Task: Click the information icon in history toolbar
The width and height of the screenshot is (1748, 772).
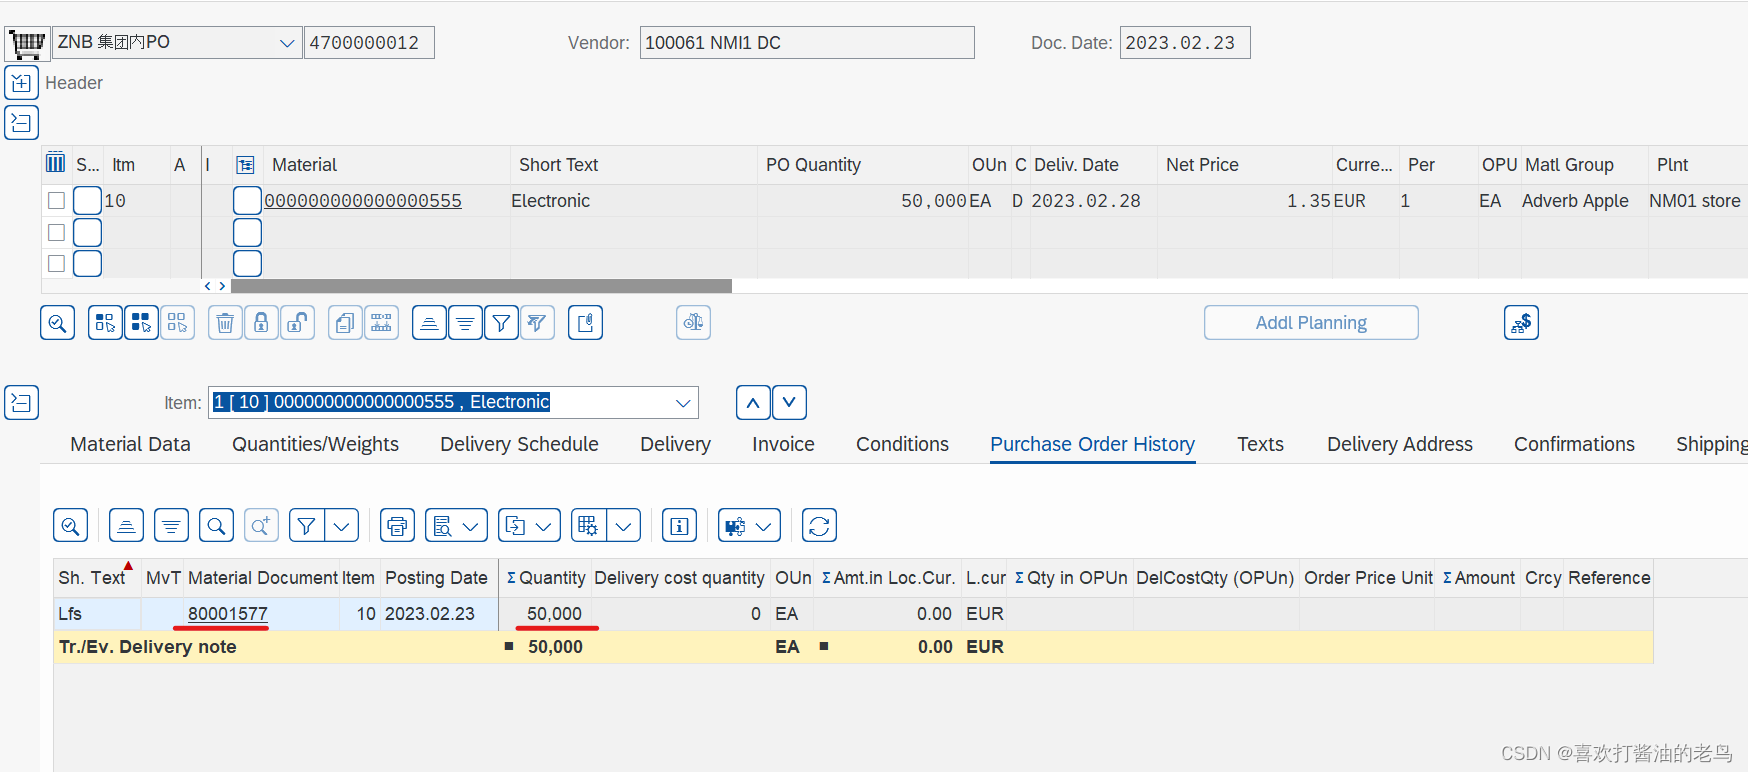Action: click(679, 526)
